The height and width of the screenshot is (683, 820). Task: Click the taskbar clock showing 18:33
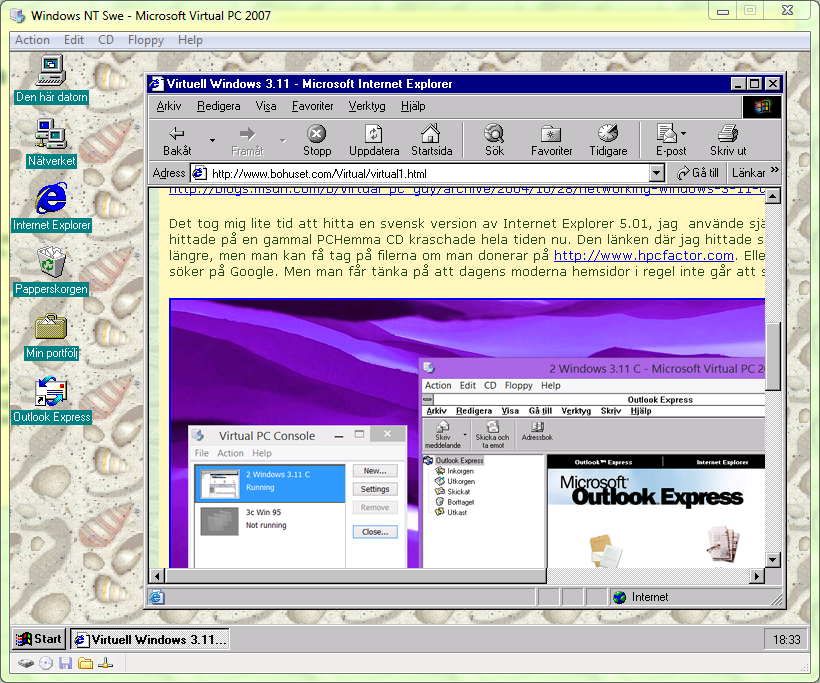(x=787, y=640)
